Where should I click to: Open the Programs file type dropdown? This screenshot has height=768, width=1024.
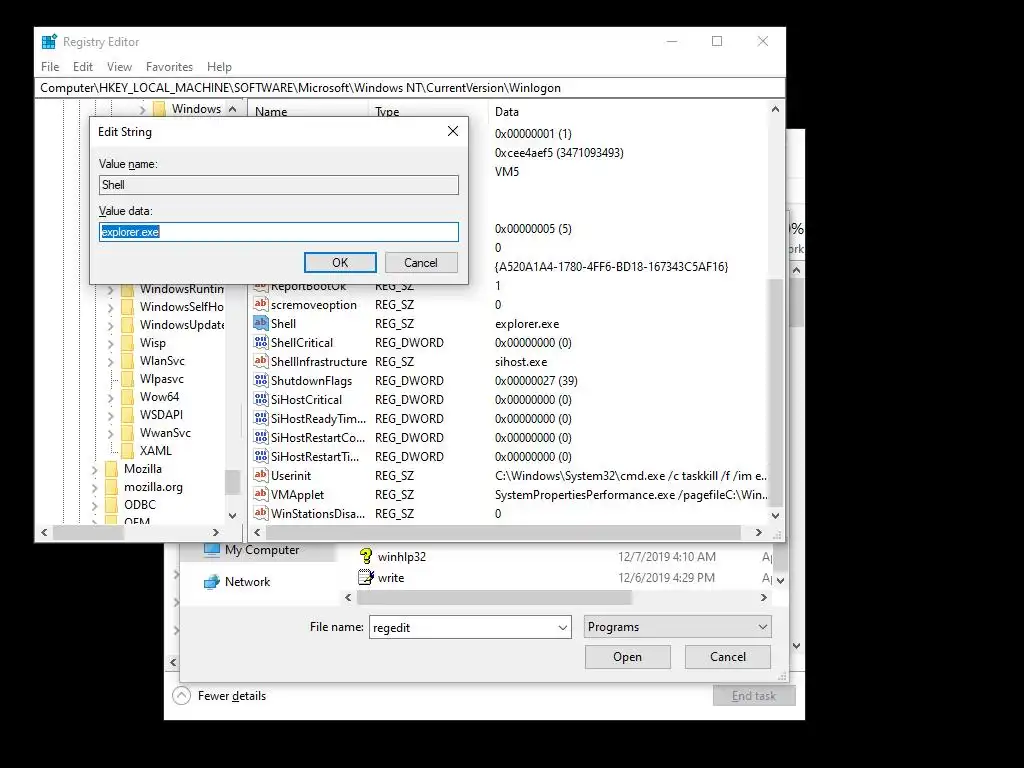click(x=762, y=627)
